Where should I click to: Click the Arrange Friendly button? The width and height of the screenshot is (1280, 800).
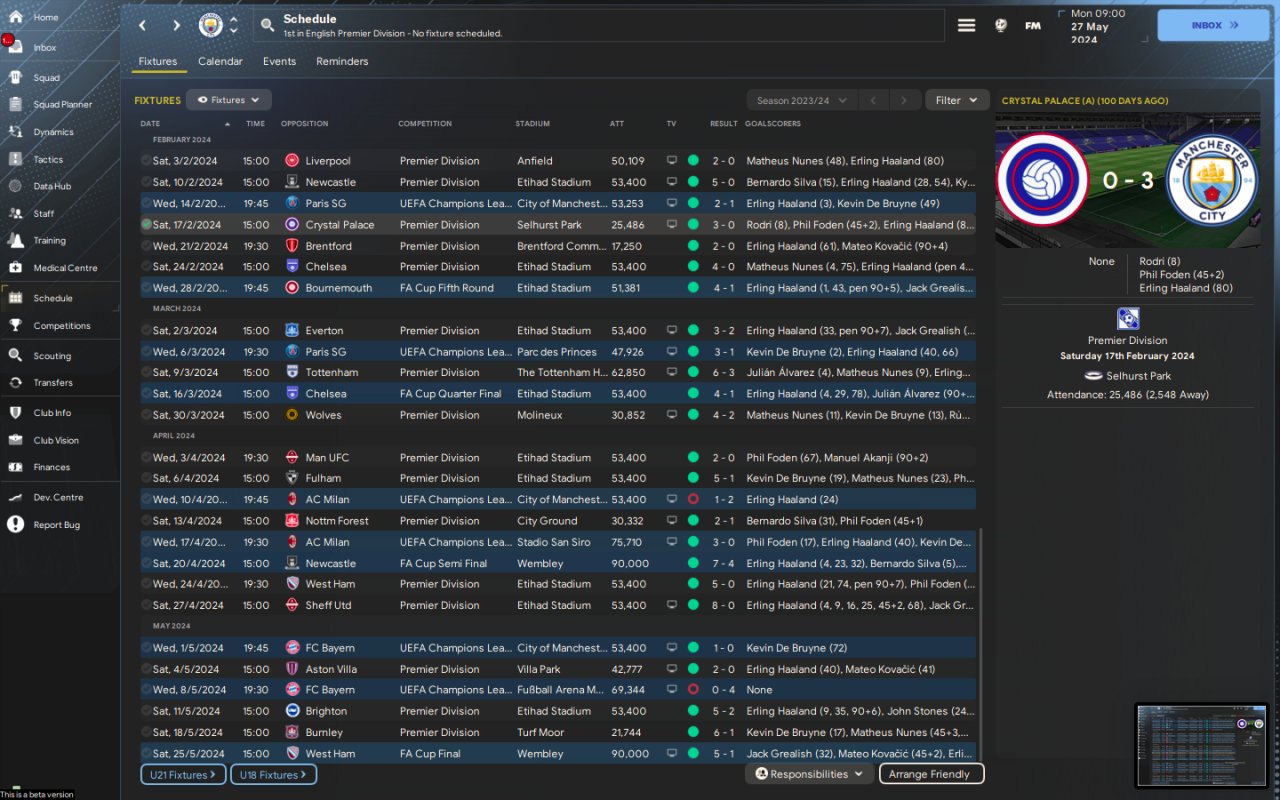pos(931,774)
